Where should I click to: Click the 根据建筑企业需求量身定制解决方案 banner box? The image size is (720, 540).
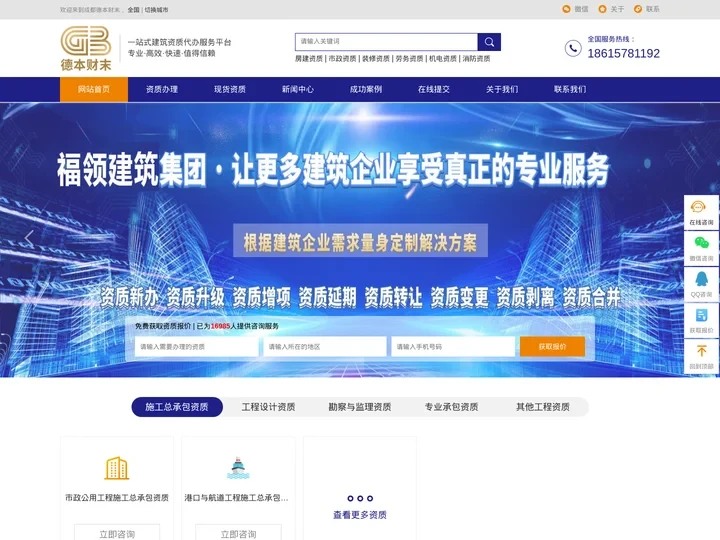(x=360, y=241)
